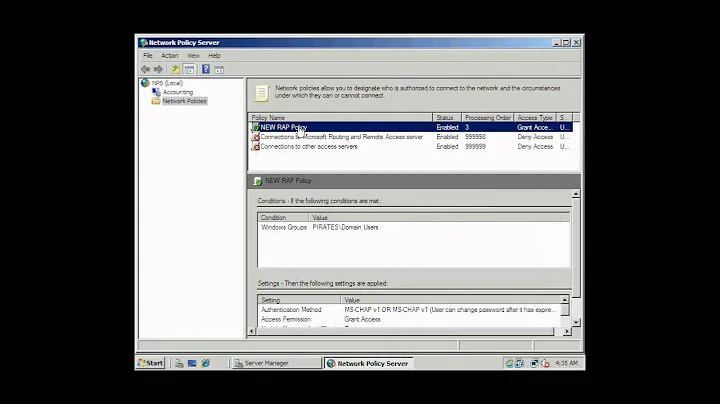The width and height of the screenshot is (720, 404).
Task: Click horizontal scroll left arrow
Action: [x=252, y=331]
